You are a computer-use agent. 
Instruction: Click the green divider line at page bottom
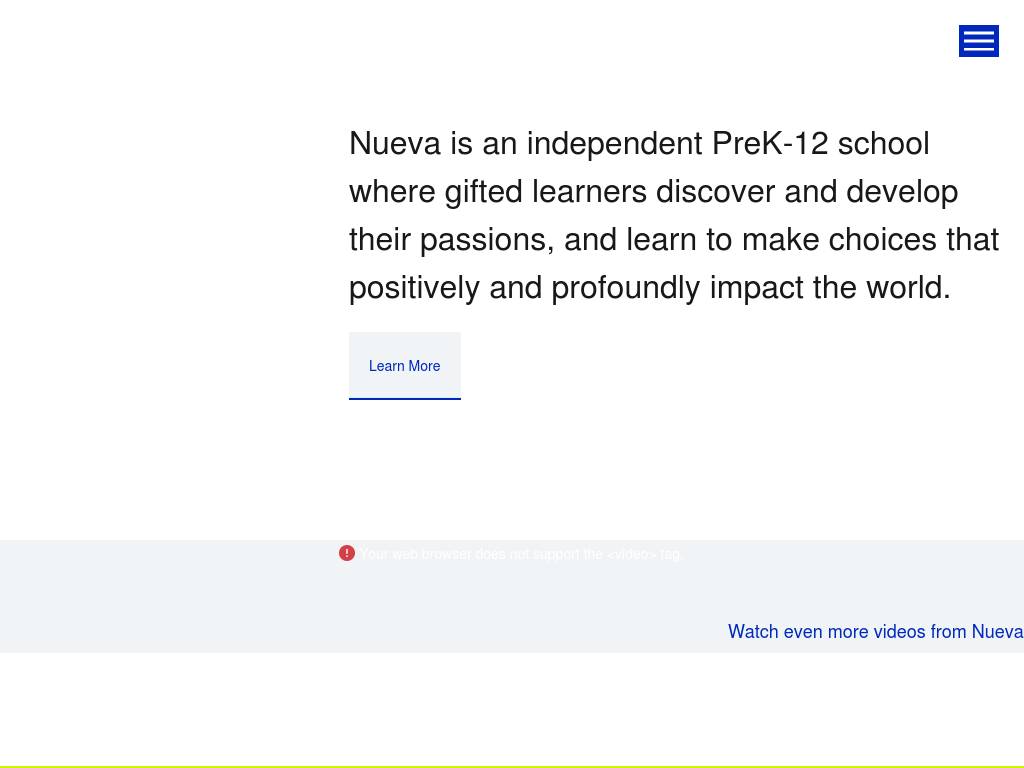(512, 766)
